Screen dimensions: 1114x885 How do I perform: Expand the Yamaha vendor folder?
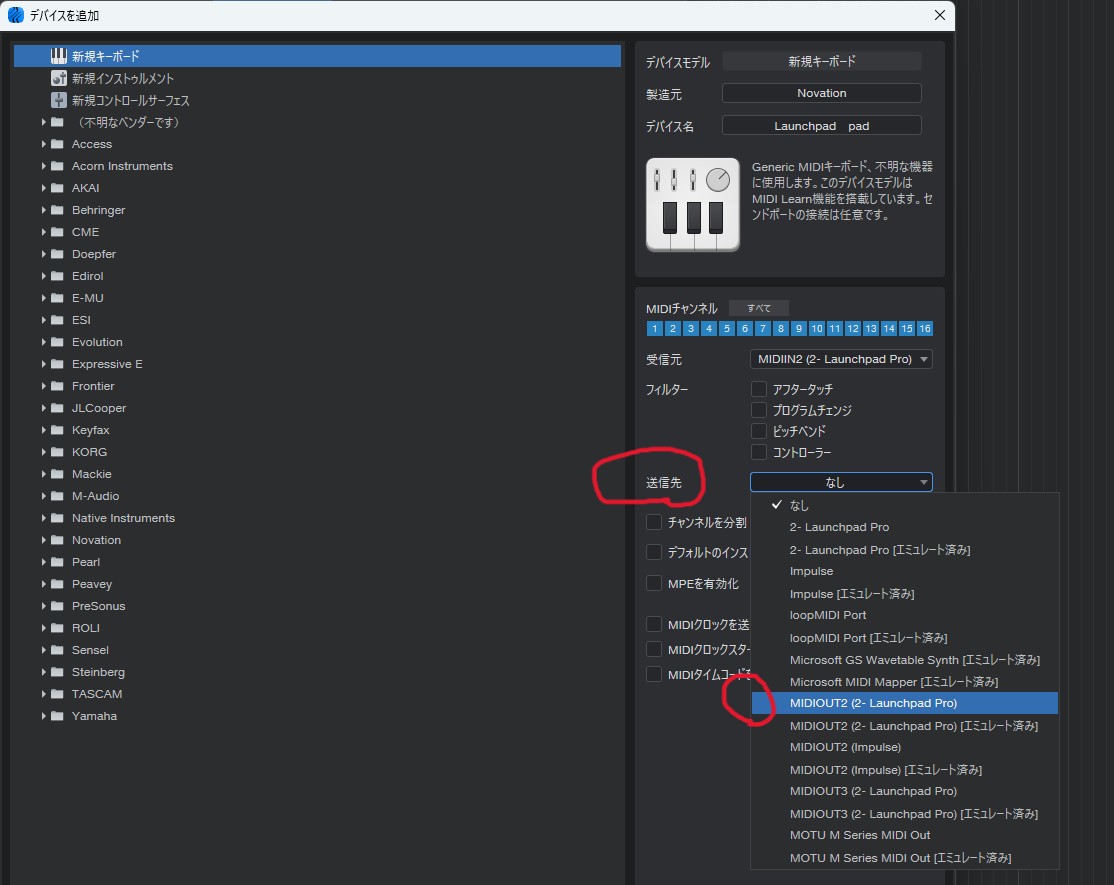click(x=44, y=716)
